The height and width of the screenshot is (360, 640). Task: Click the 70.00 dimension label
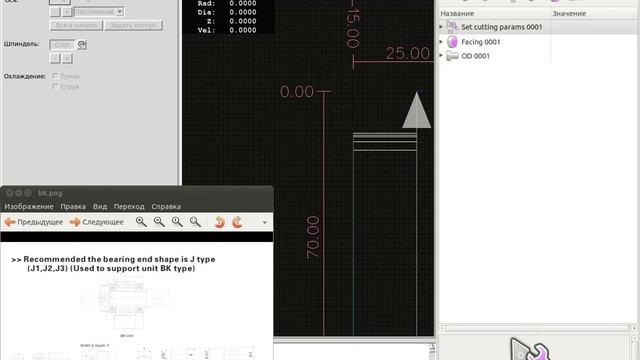(x=313, y=237)
